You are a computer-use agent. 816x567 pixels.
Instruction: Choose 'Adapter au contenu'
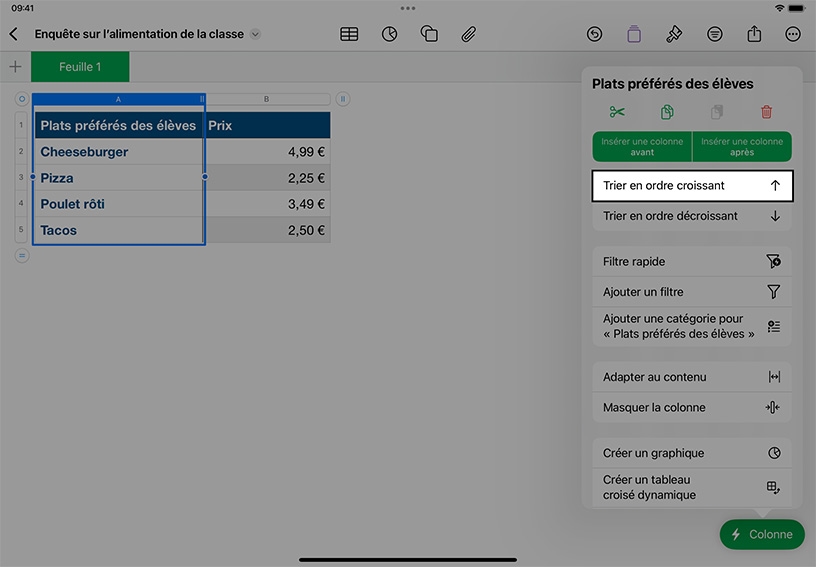(x=692, y=377)
